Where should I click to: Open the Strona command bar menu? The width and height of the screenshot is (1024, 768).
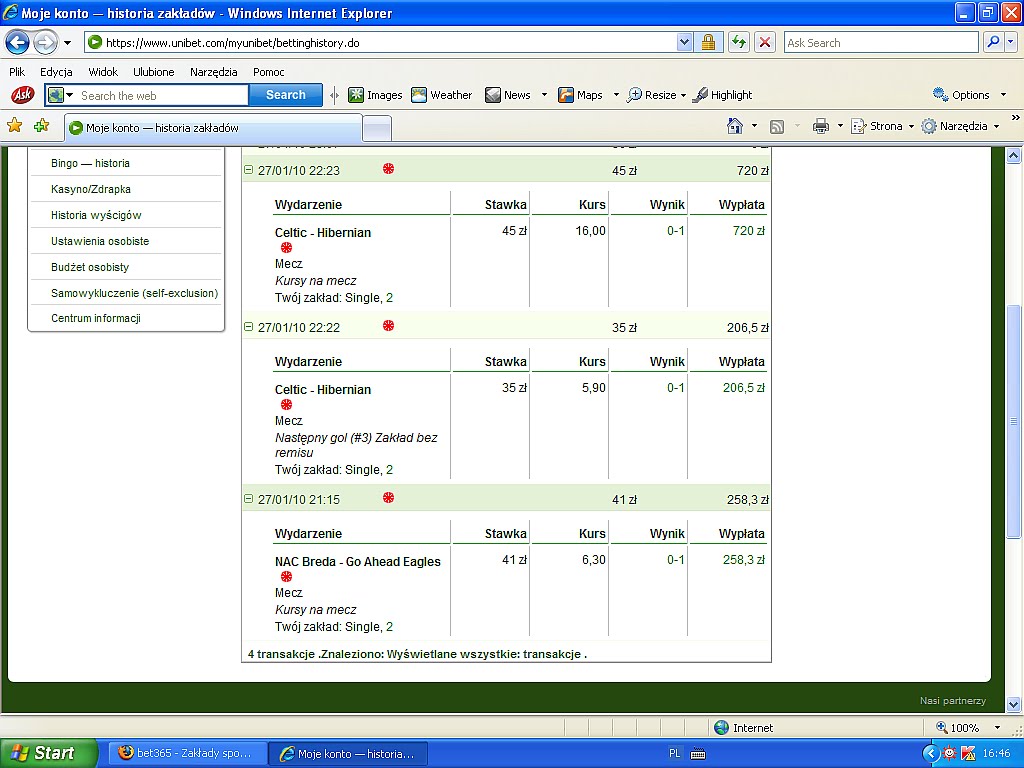[883, 126]
